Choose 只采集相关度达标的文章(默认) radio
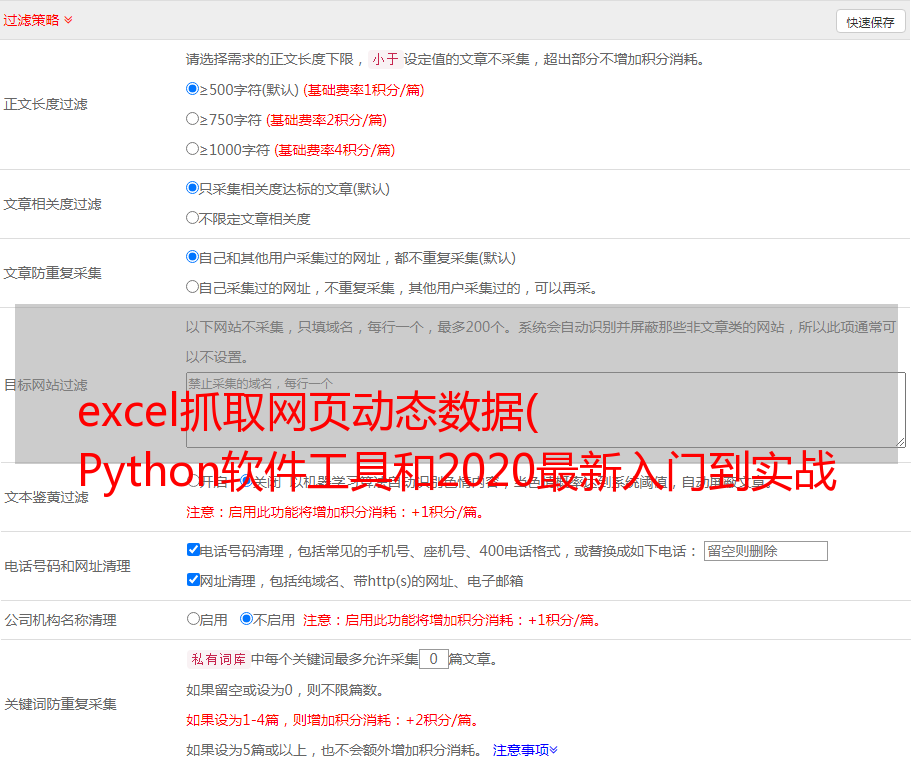This screenshot has width=912, height=768. point(192,188)
